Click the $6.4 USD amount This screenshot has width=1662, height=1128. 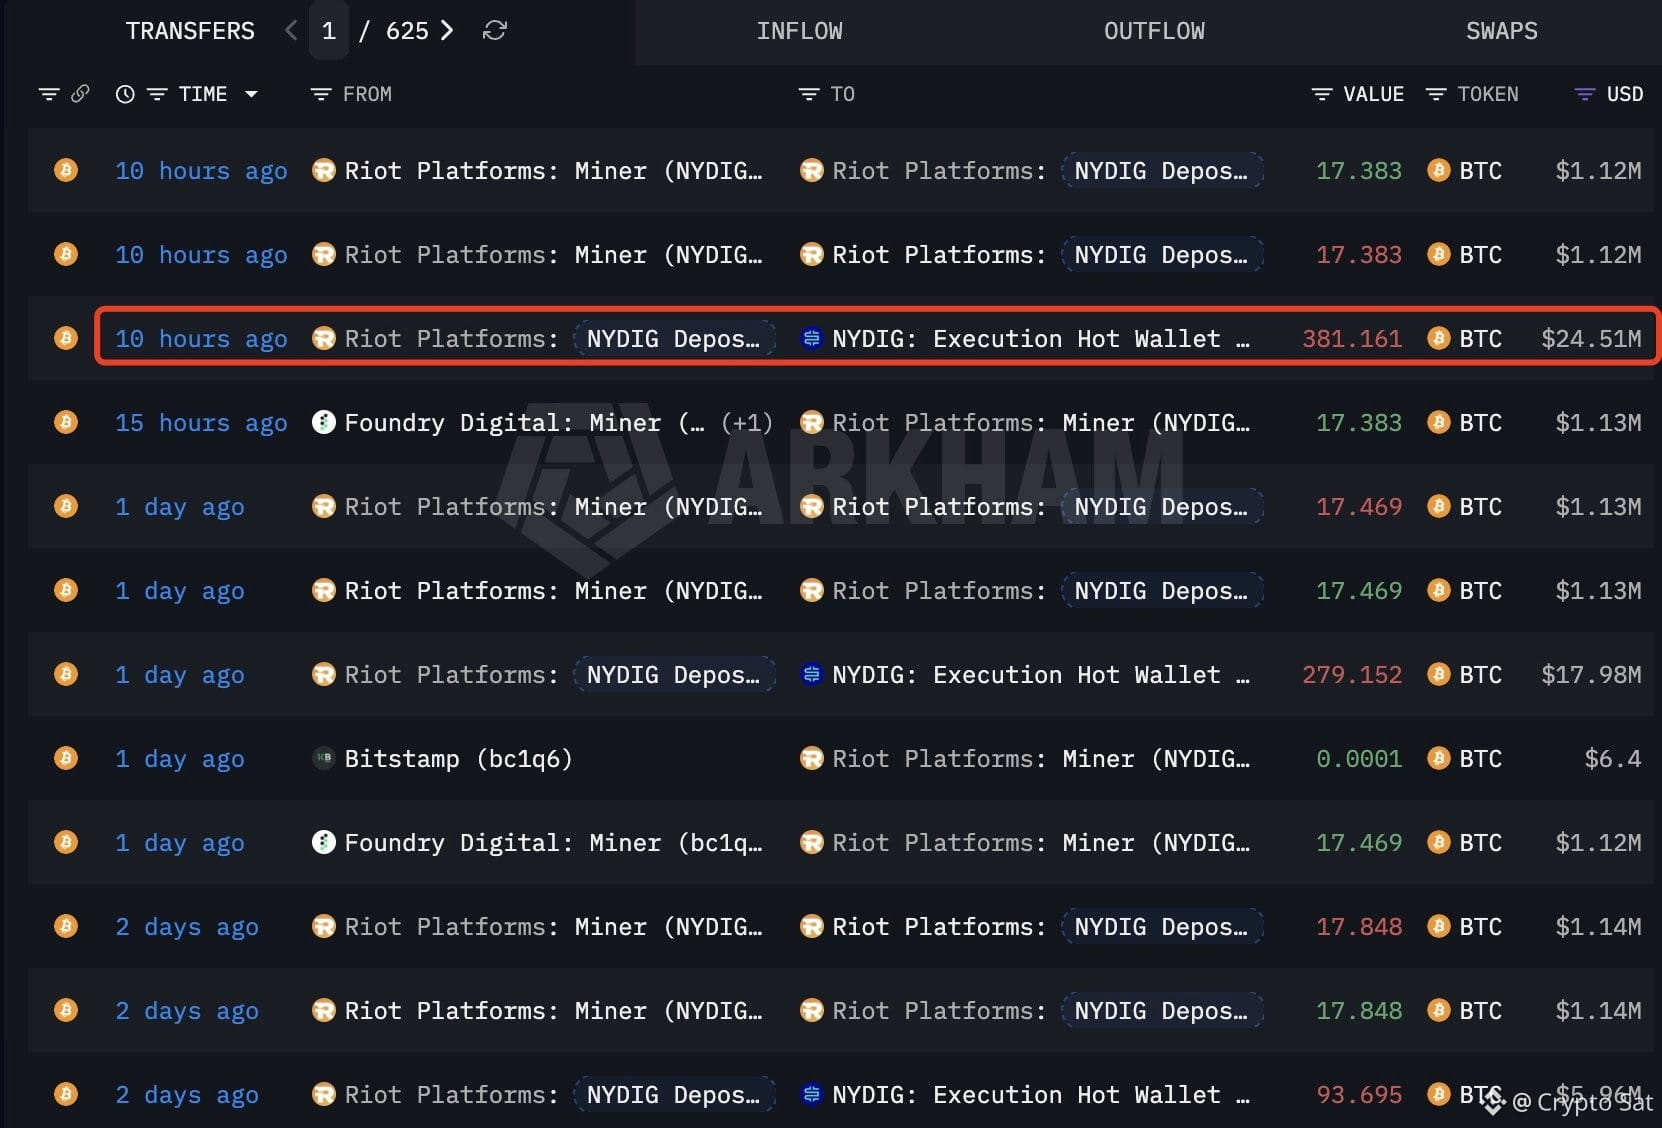coord(1613,759)
